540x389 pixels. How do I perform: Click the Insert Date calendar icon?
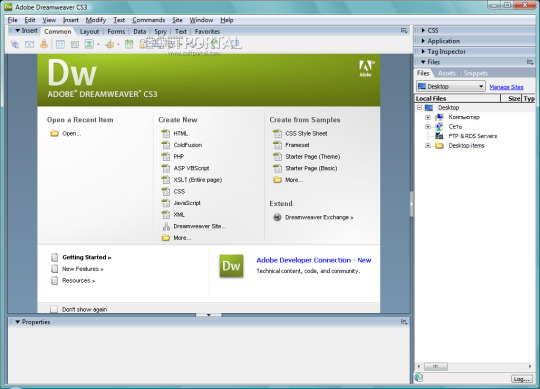[x=129, y=44]
